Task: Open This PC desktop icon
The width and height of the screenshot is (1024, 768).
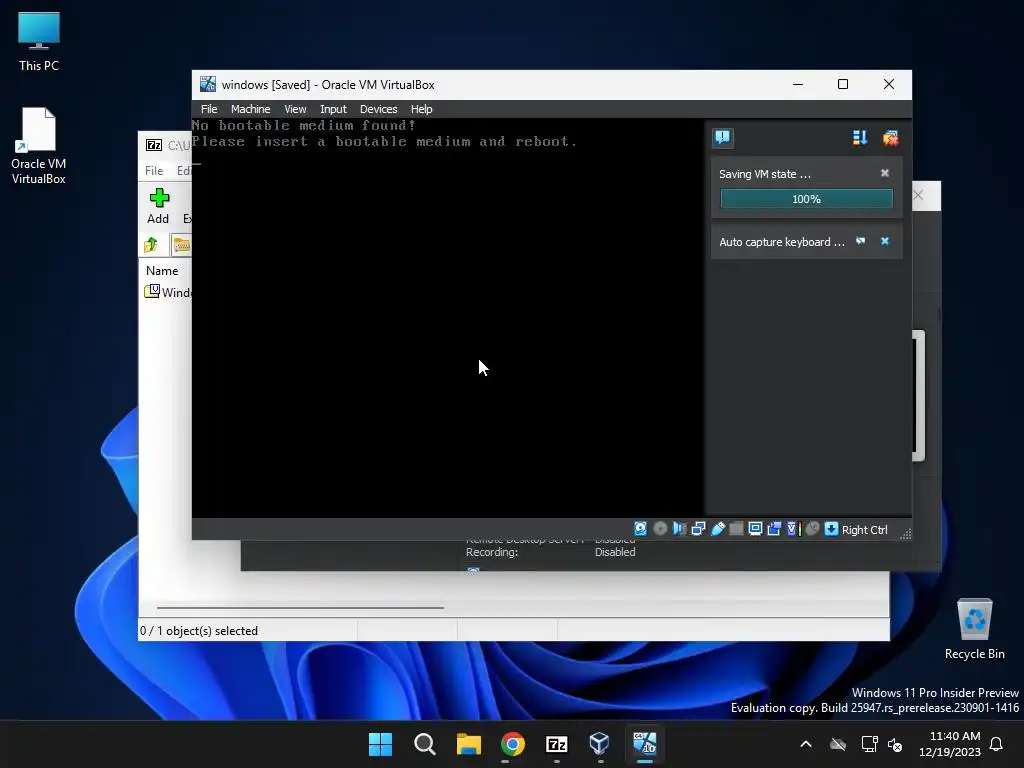Action: tap(39, 42)
